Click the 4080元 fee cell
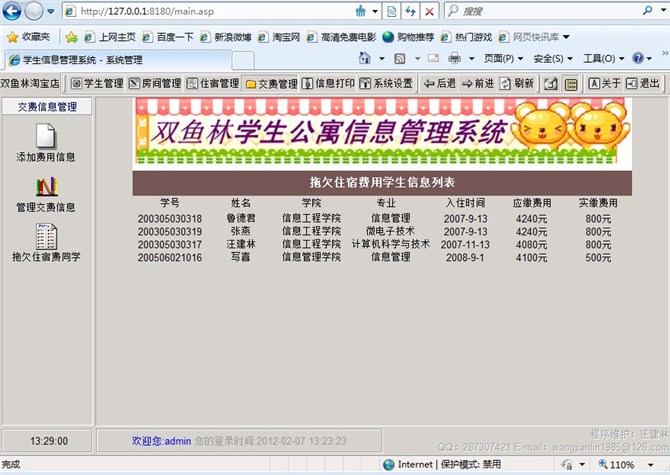The image size is (670, 475). click(531, 244)
